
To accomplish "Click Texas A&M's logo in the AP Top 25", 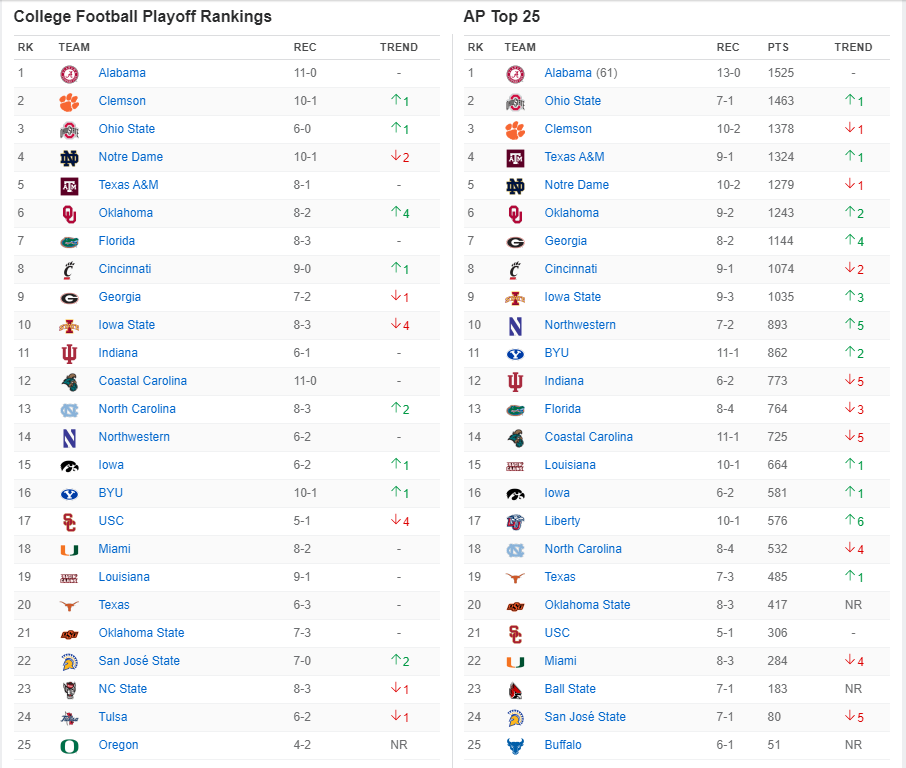I will tap(515, 157).
